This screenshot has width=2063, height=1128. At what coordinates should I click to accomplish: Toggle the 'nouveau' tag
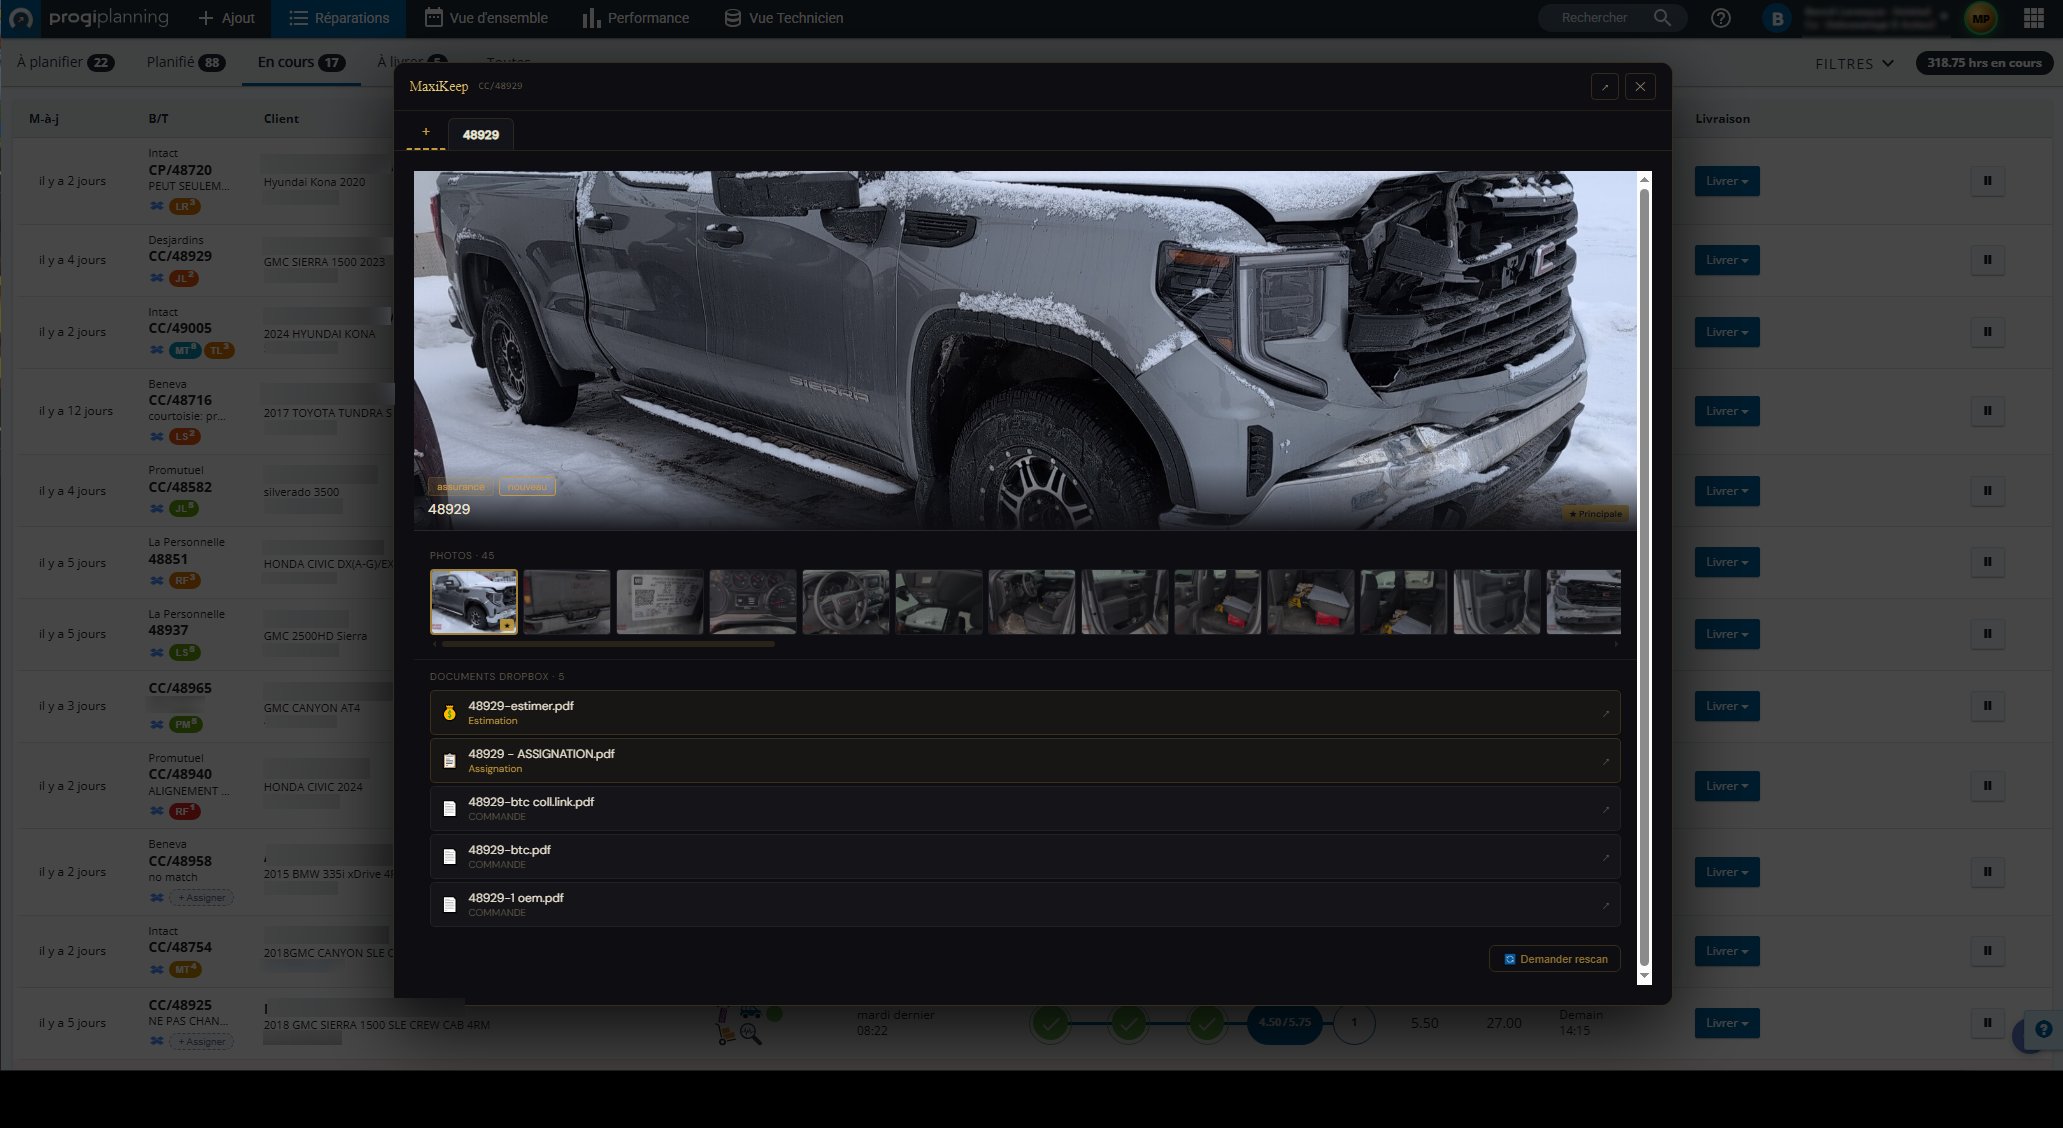point(527,487)
